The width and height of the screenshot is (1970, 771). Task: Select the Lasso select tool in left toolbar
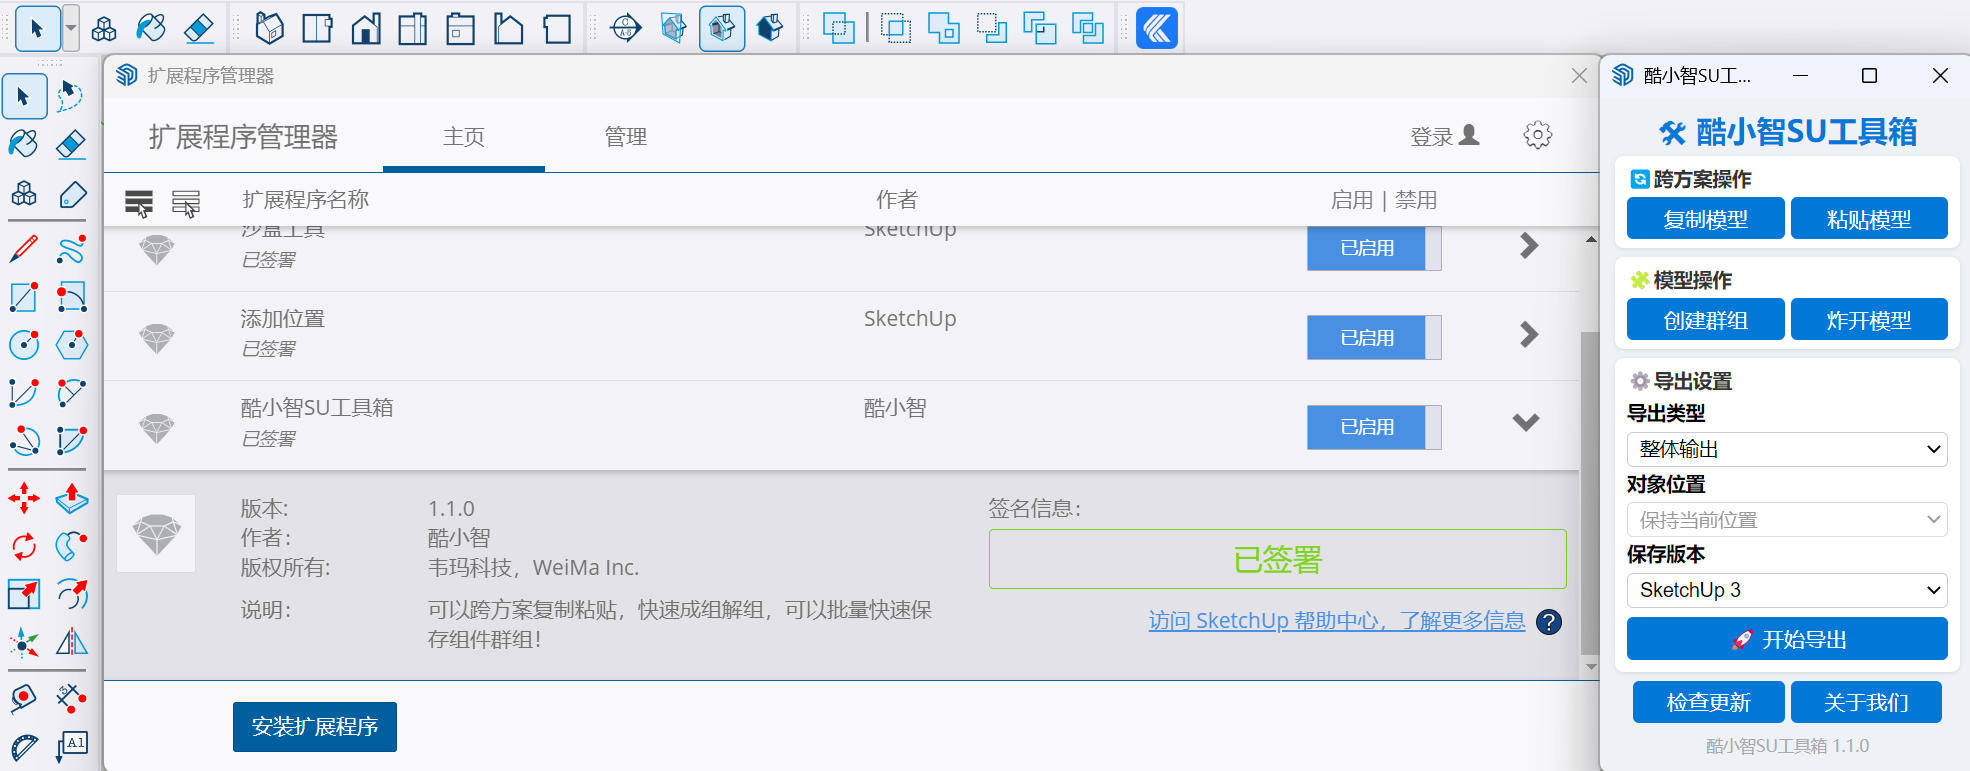71,97
